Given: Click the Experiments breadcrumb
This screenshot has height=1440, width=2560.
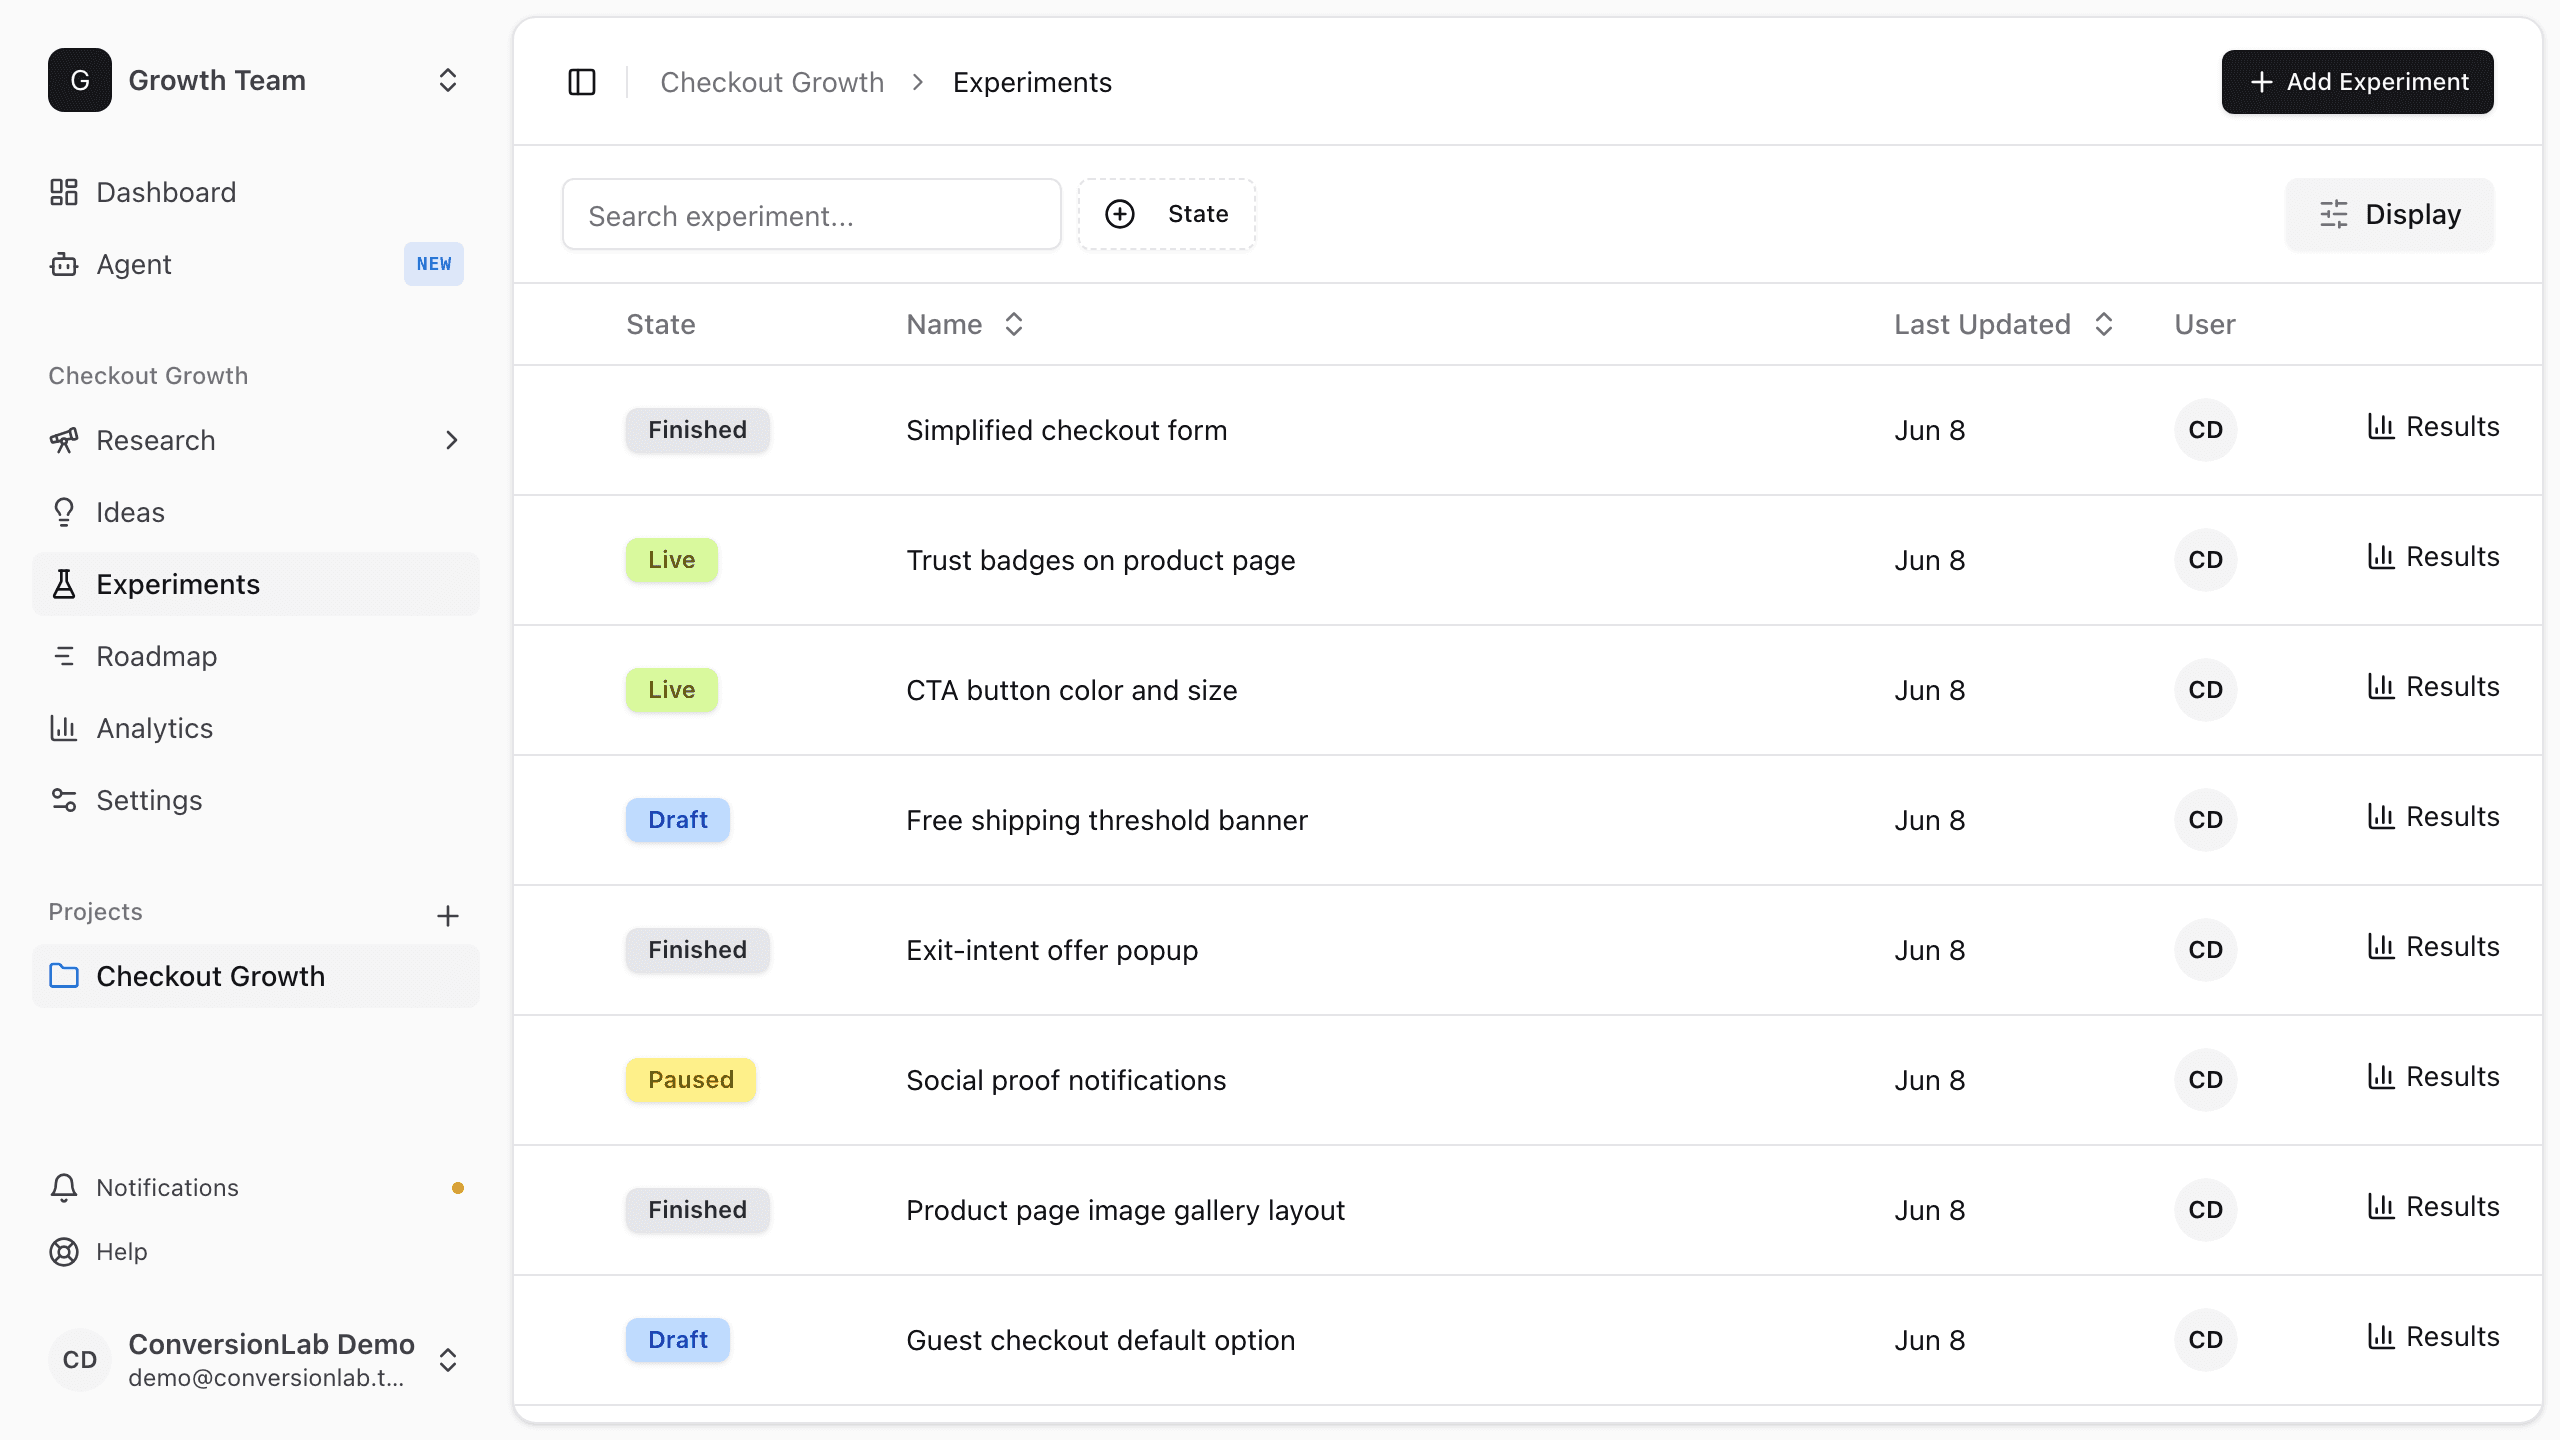Looking at the screenshot, I should click(1032, 82).
